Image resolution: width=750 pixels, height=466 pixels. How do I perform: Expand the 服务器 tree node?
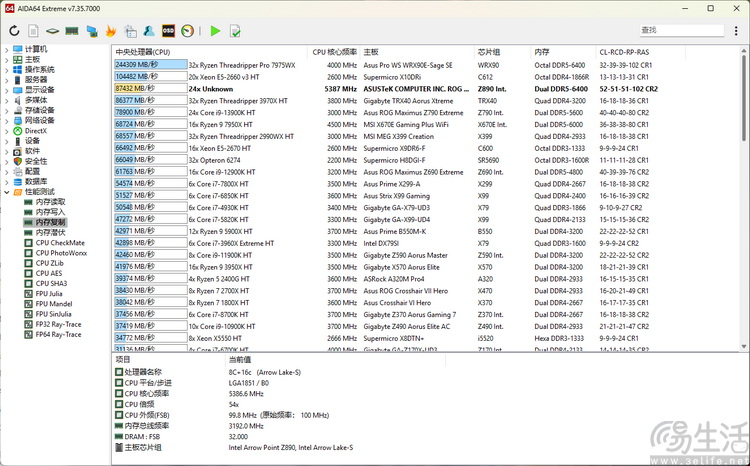[7, 80]
